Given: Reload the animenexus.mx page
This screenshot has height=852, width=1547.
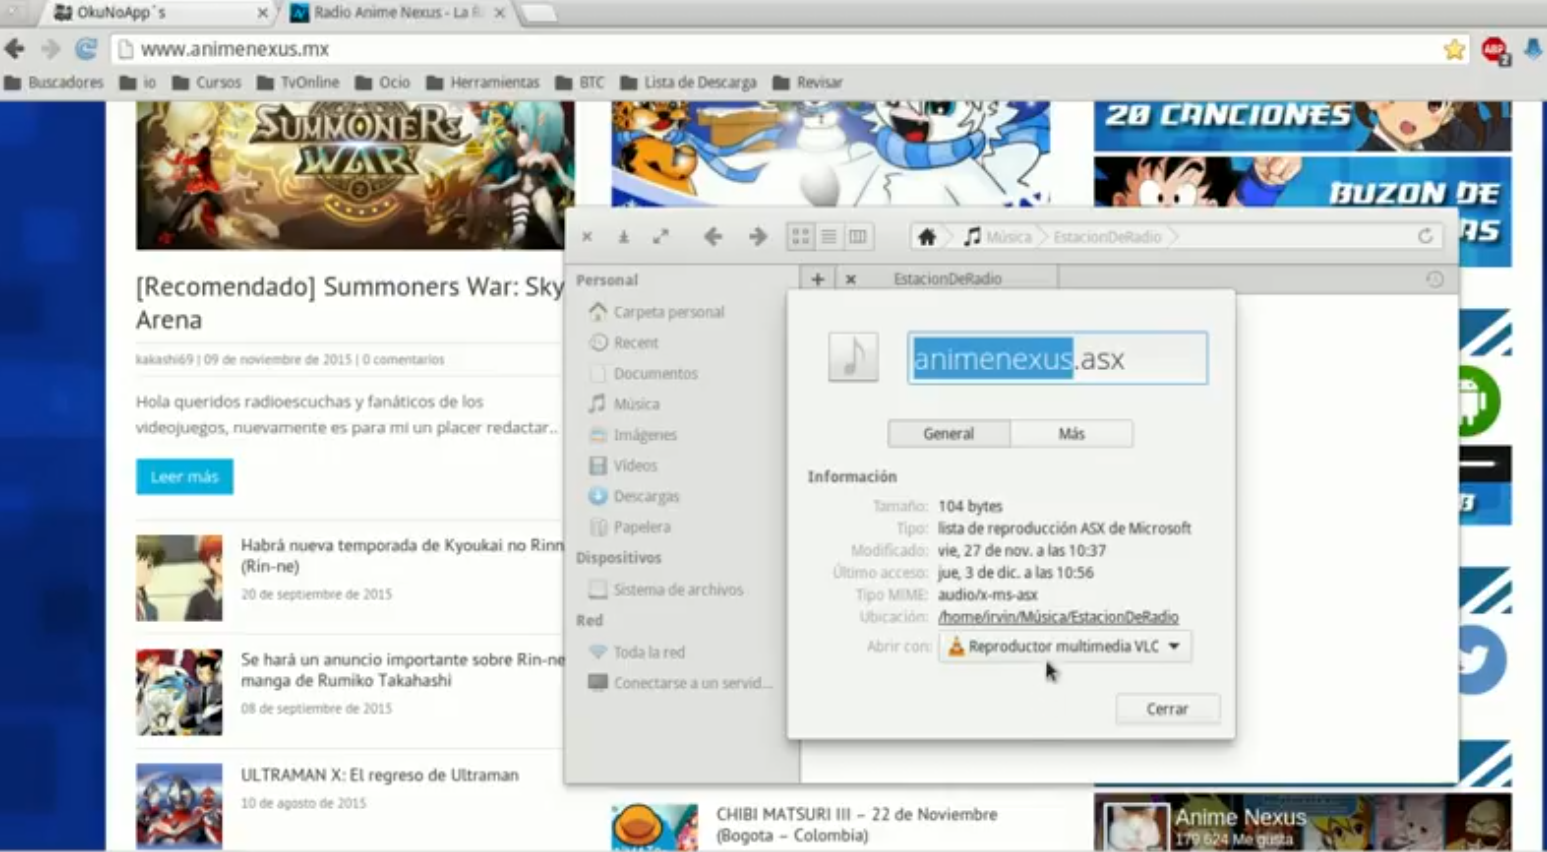Looking at the screenshot, I should click(86, 49).
